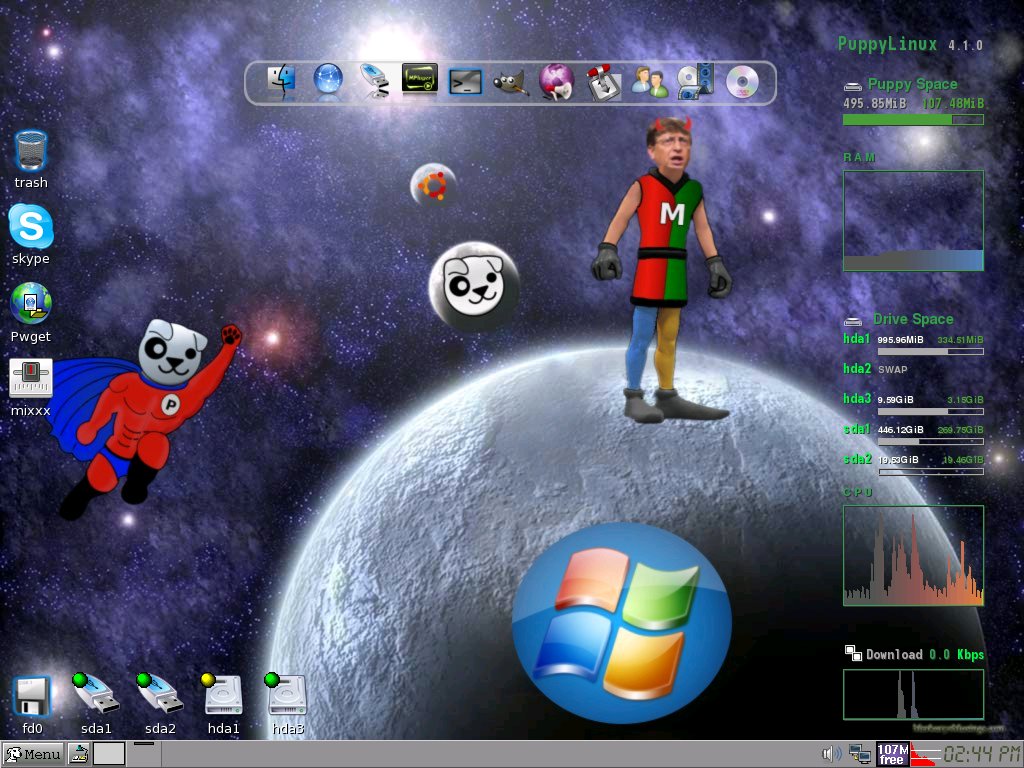This screenshot has height=768, width=1024.
Task: Open the network computers icon in the tray
Action: coord(859,754)
